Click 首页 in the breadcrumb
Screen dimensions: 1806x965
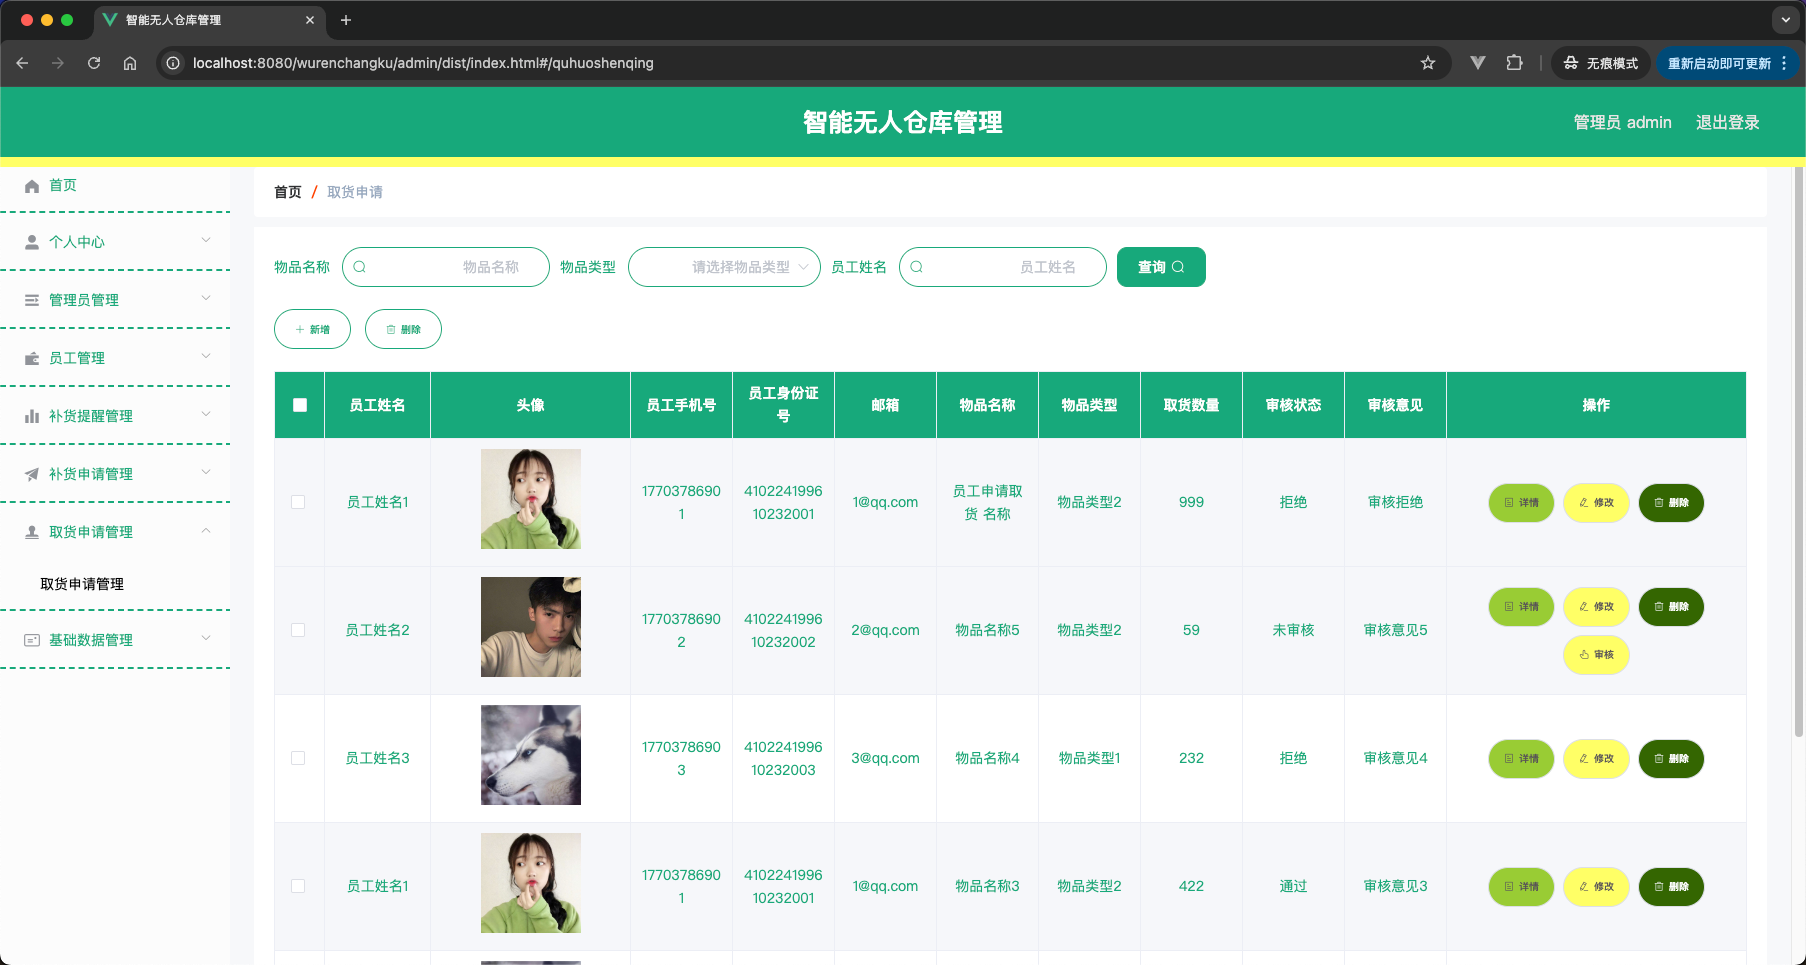tap(288, 192)
